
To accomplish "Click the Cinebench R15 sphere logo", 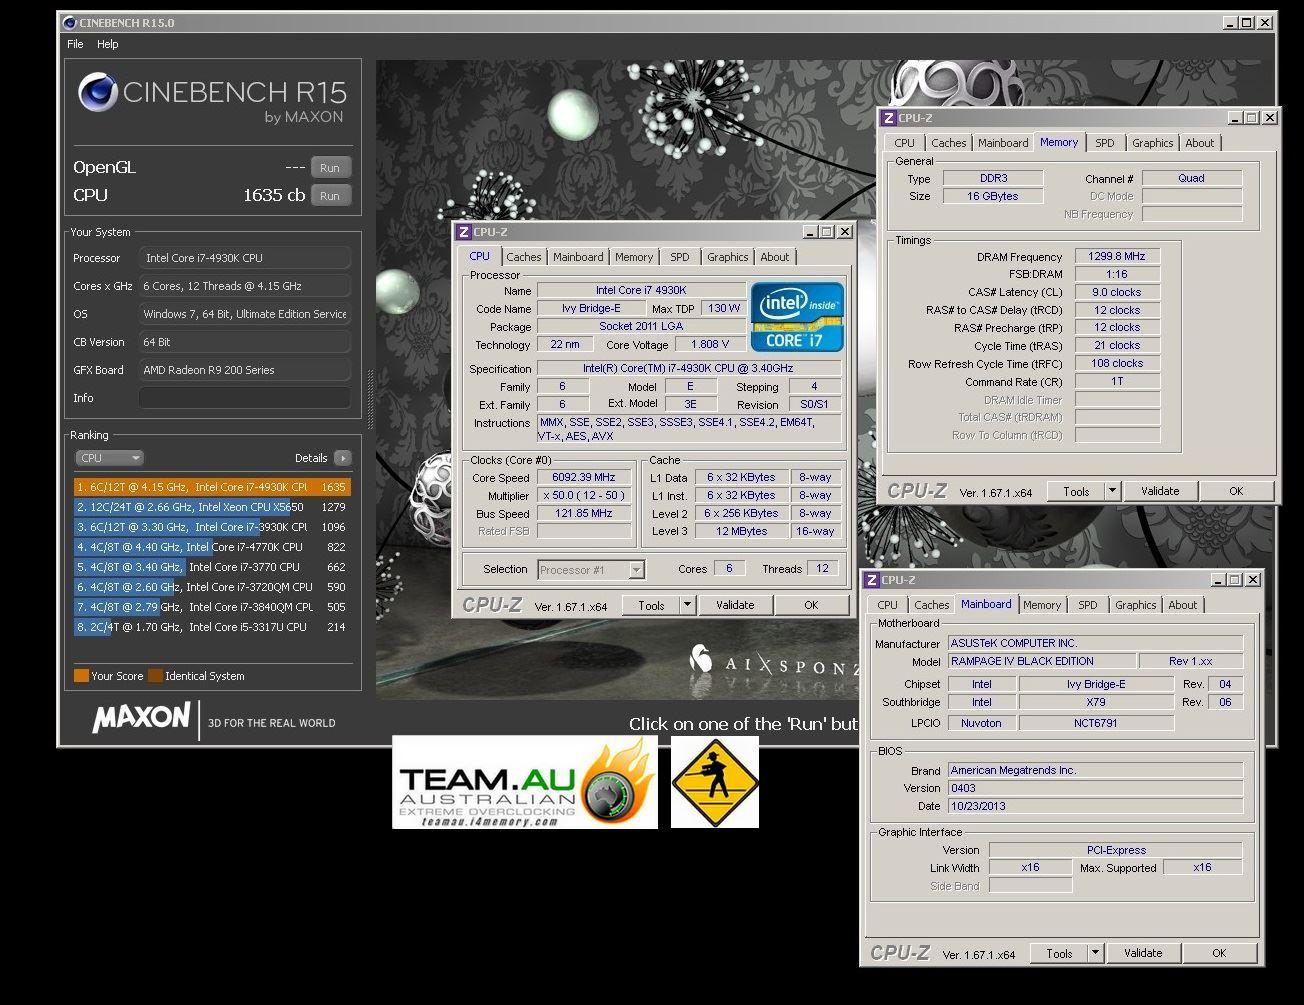I will click(x=98, y=92).
